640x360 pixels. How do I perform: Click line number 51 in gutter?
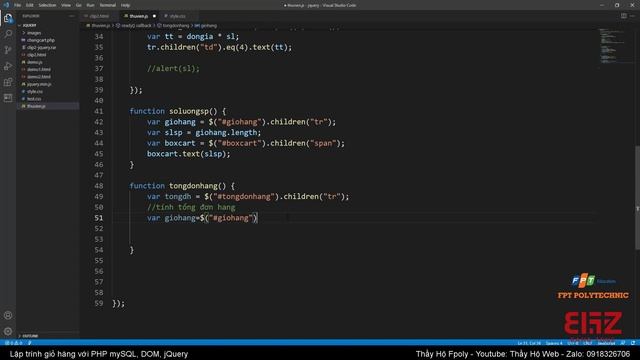[99, 218]
